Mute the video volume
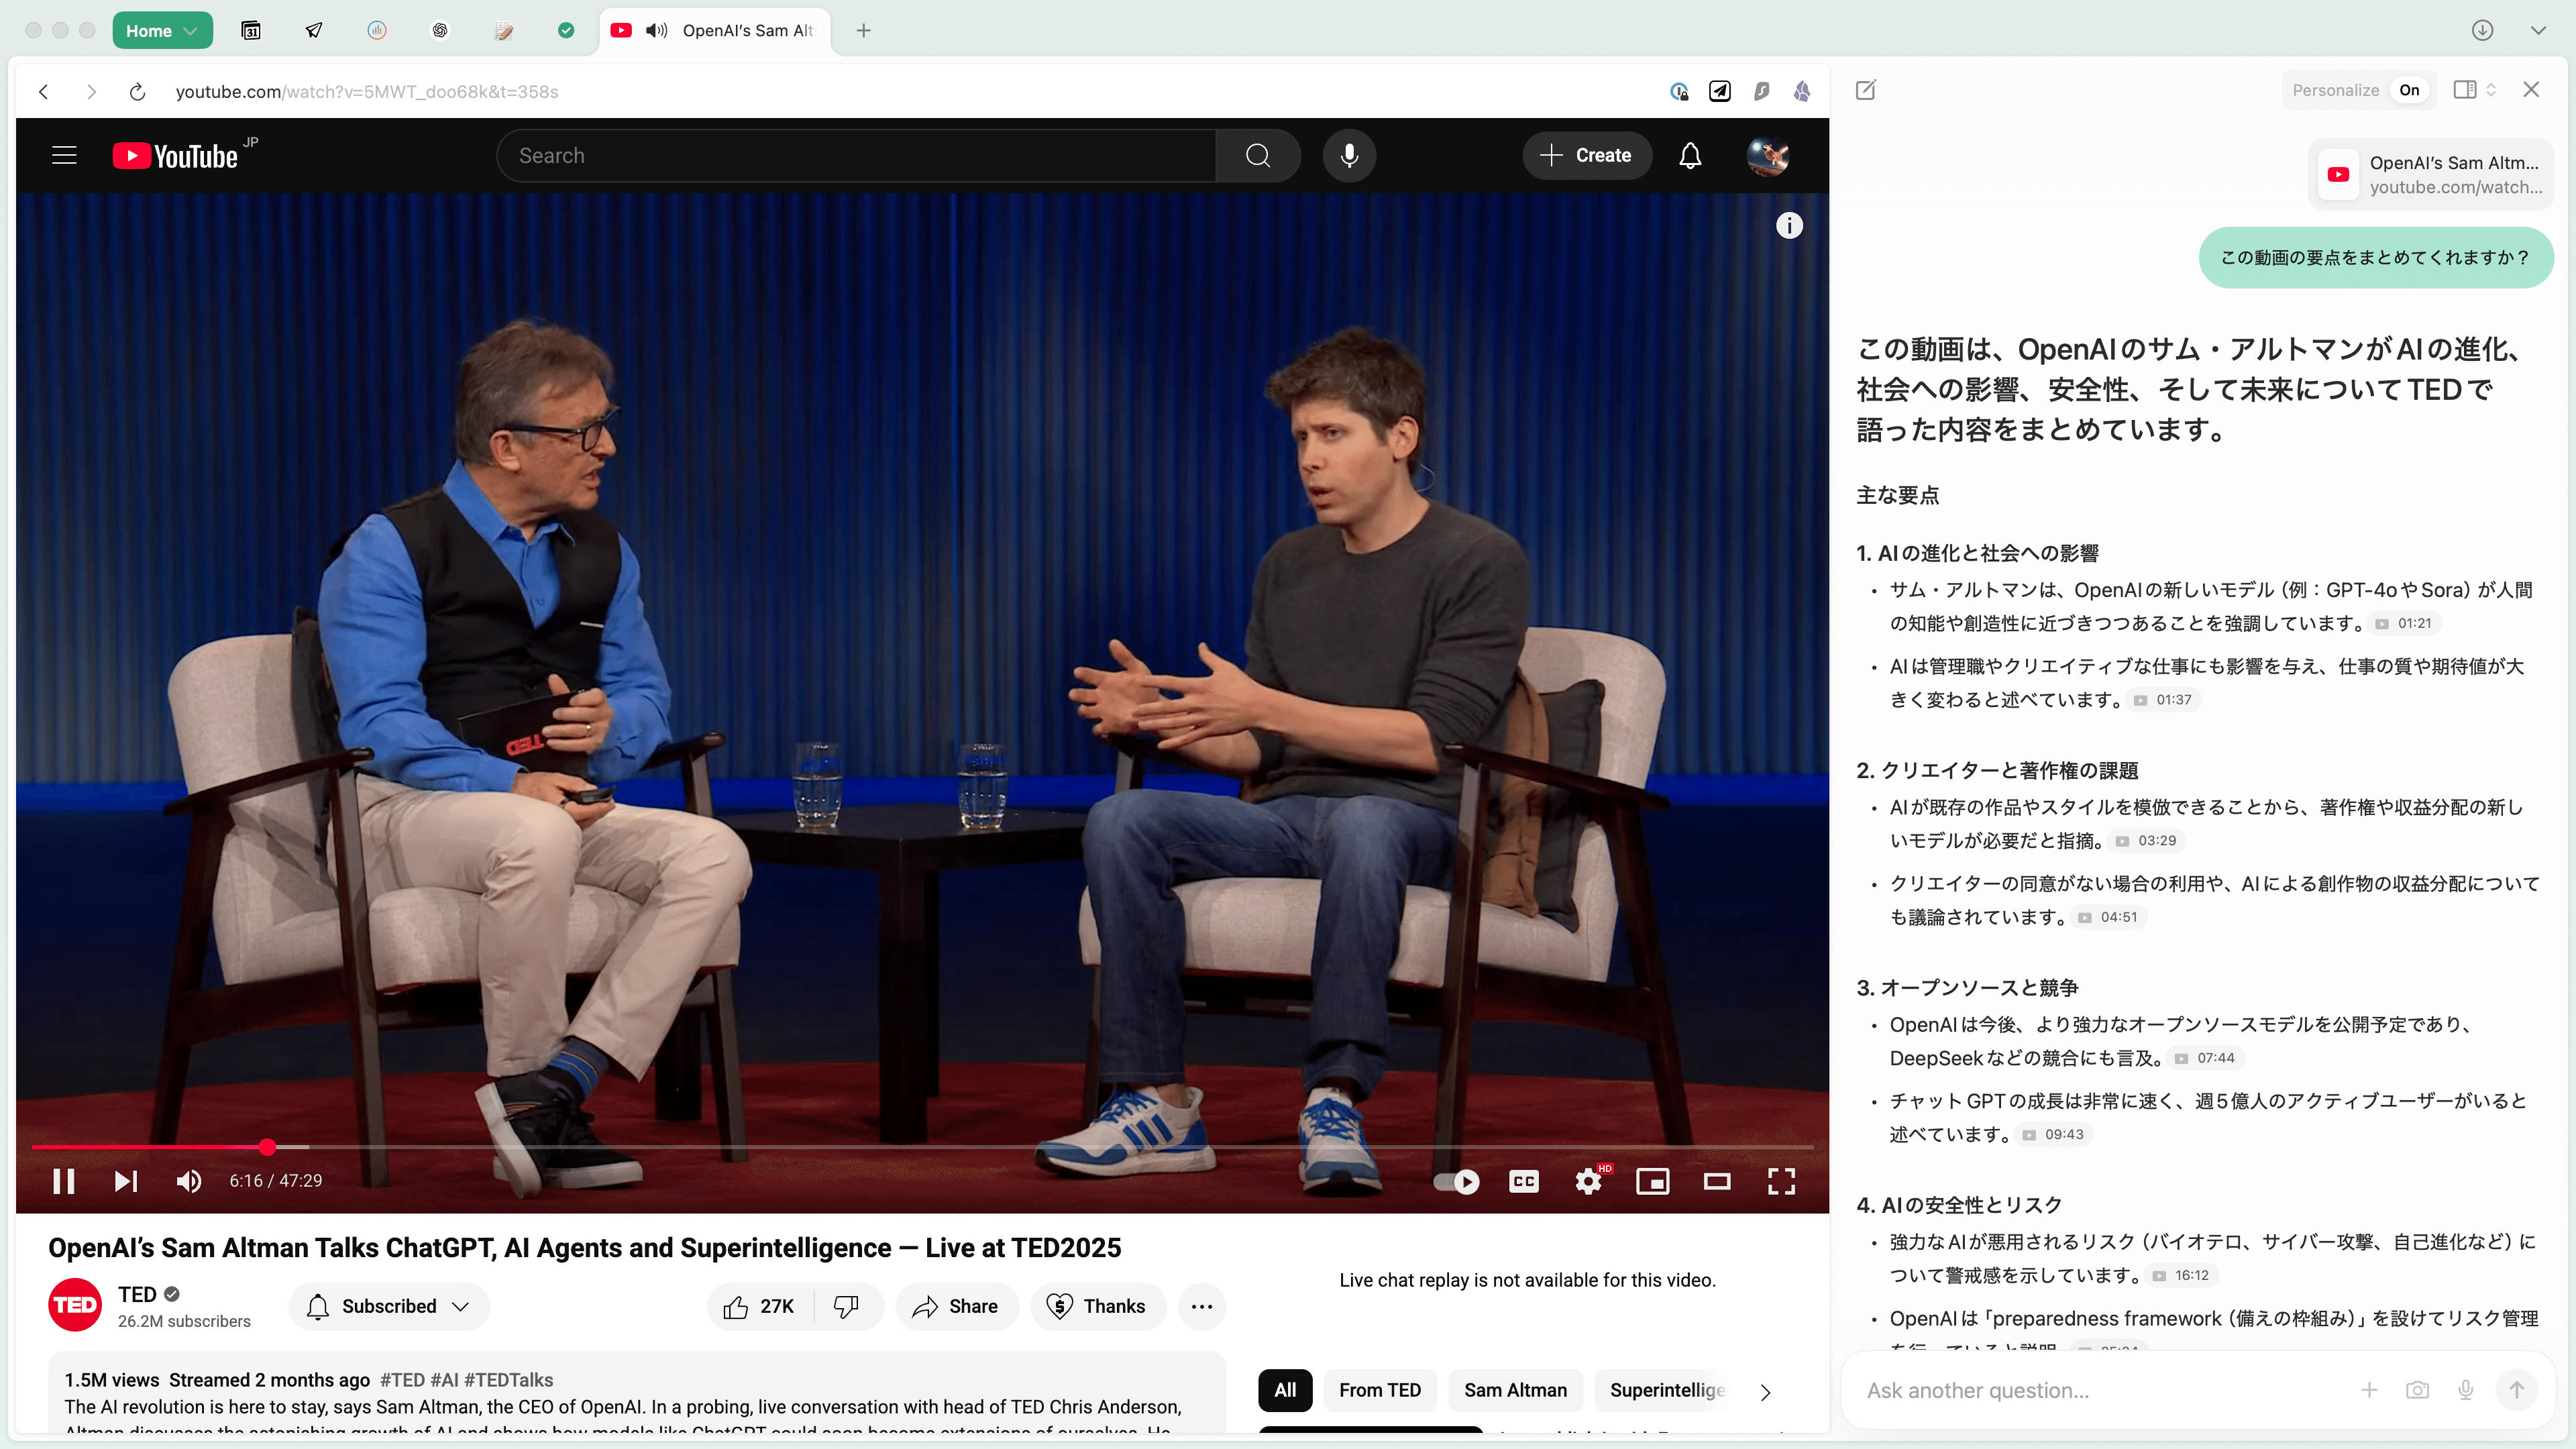The image size is (2576, 1449). 188,1181
